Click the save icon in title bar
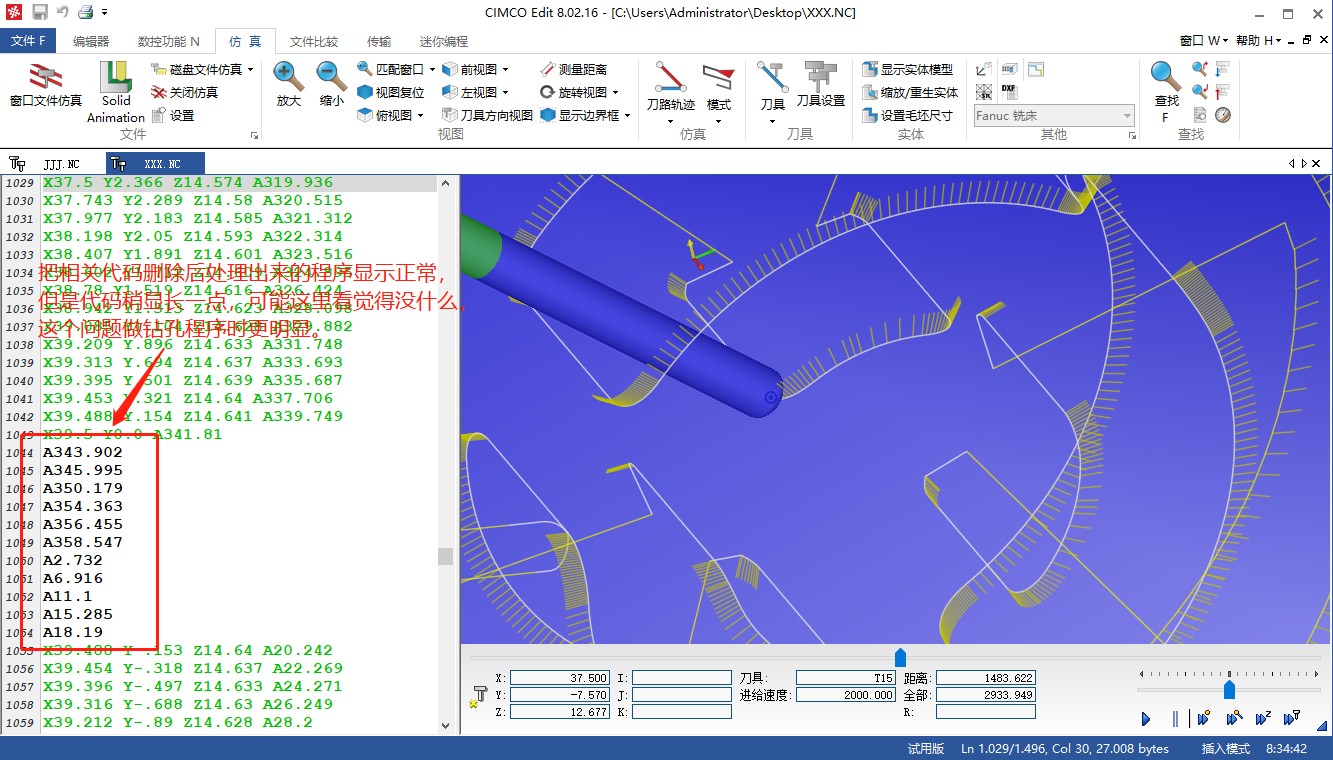 40,13
